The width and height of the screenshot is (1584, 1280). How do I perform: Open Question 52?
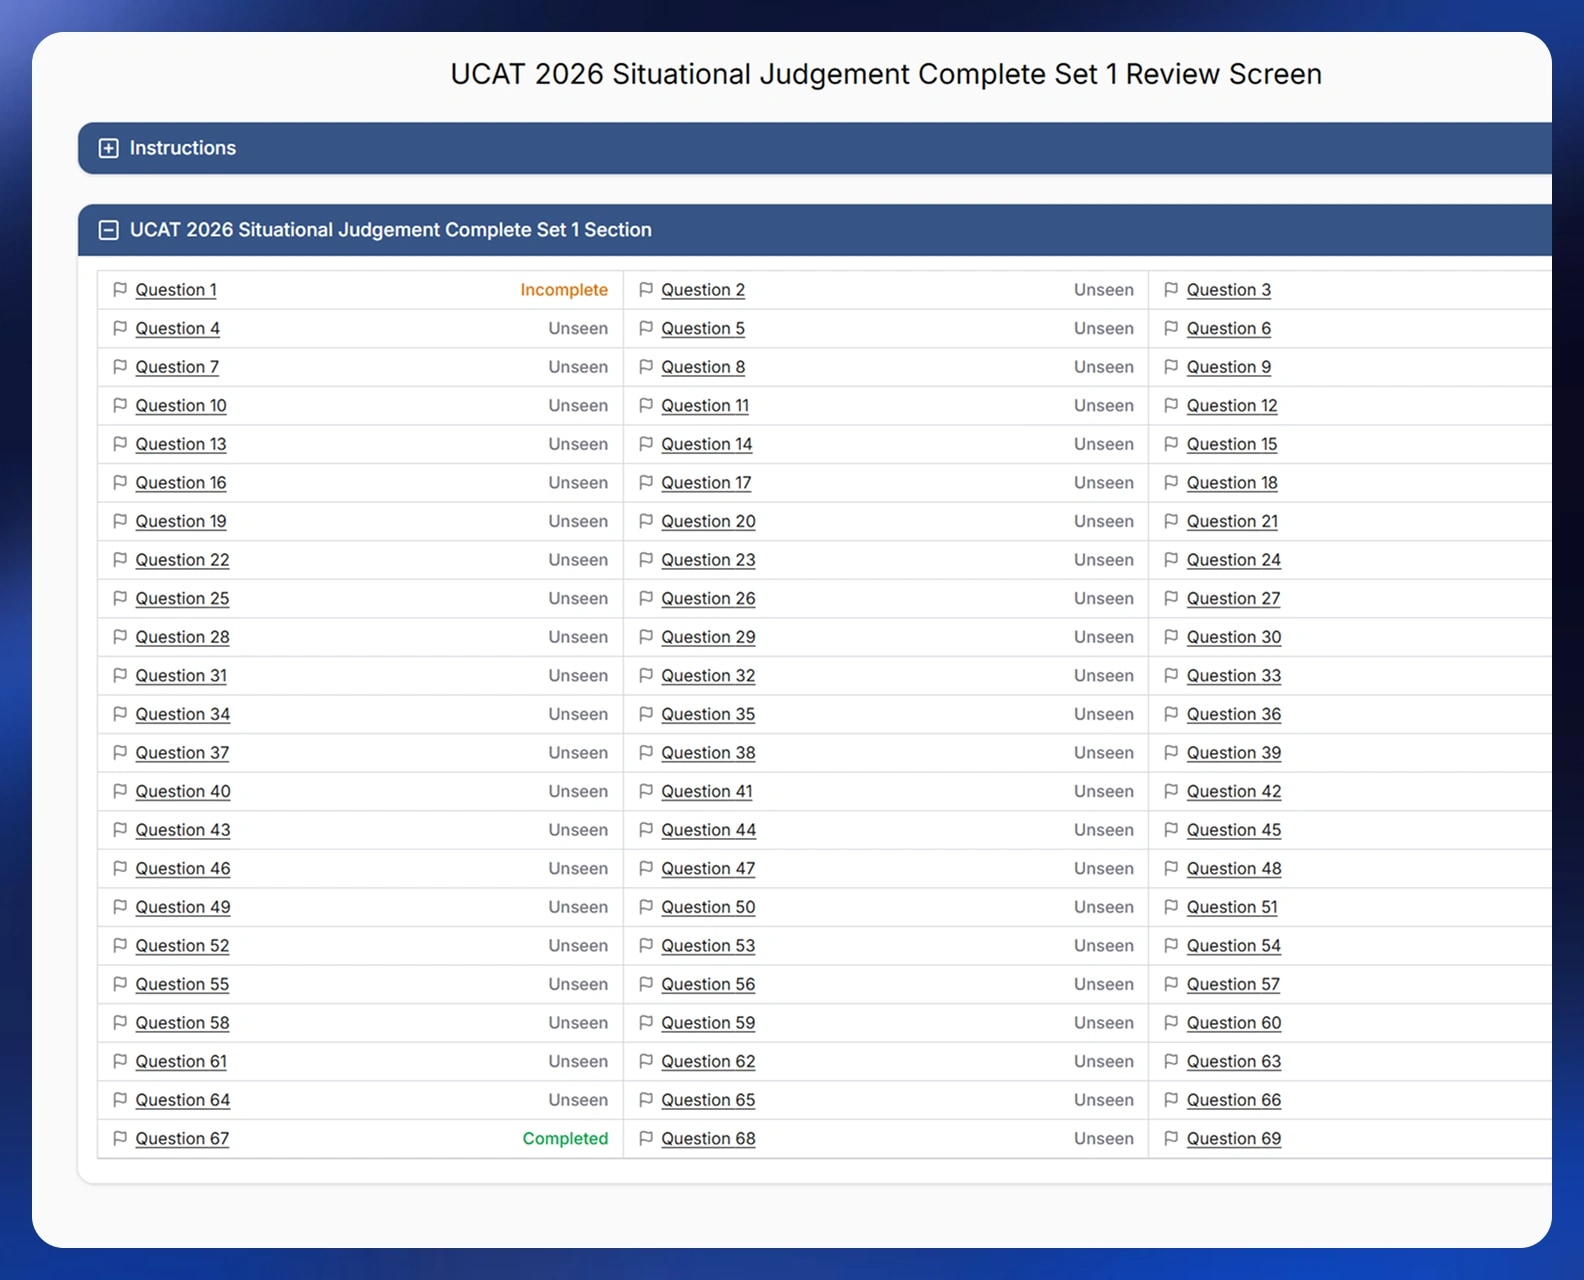[182, 946]
